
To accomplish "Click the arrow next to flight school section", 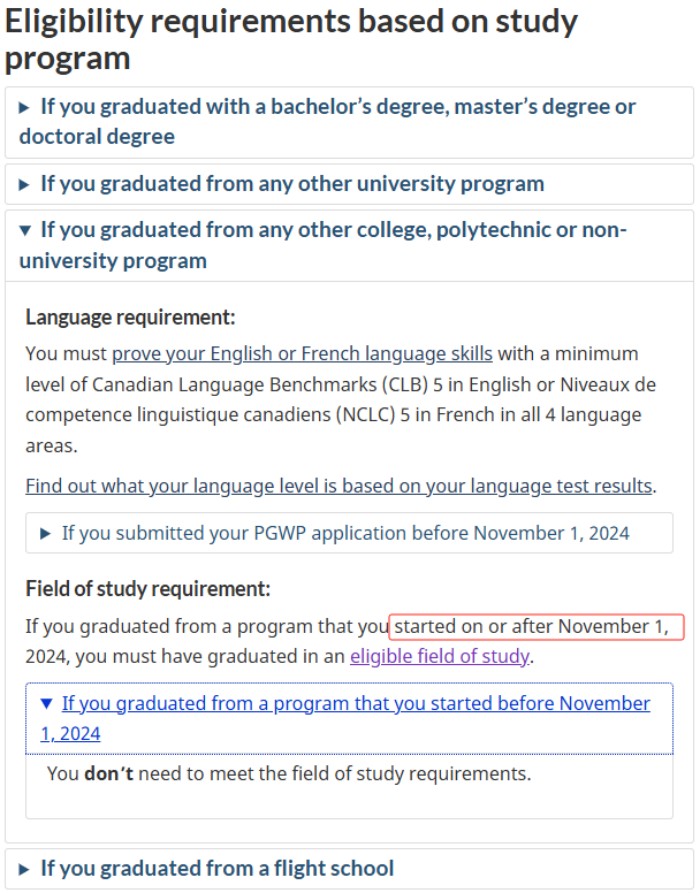I will tap(25, 868).
